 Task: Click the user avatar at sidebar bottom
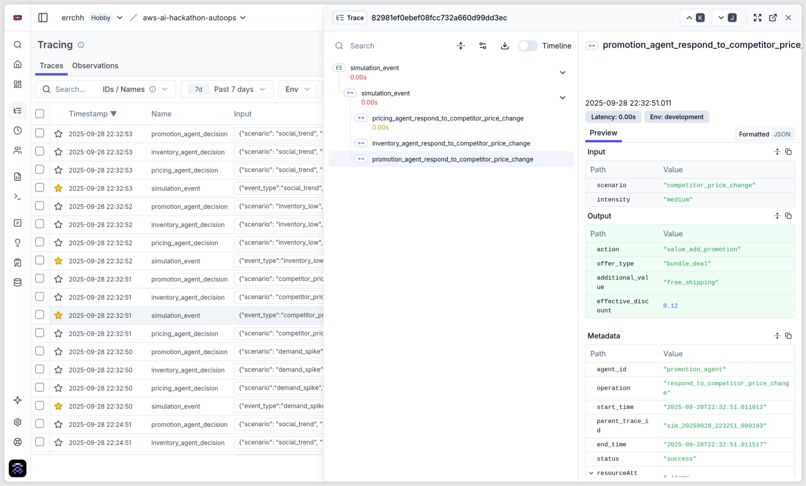(17, 468)
